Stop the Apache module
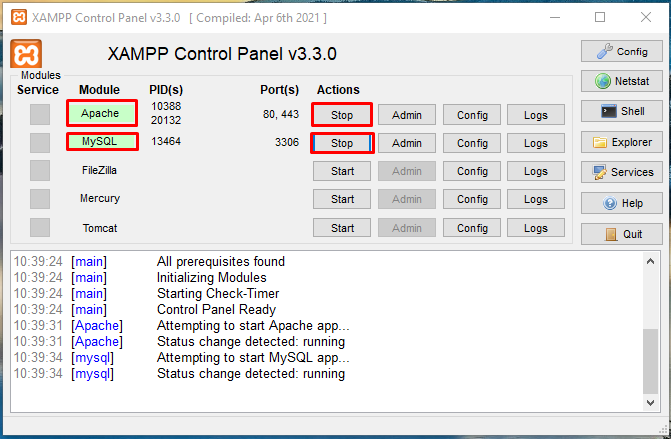 coord(342,115)
